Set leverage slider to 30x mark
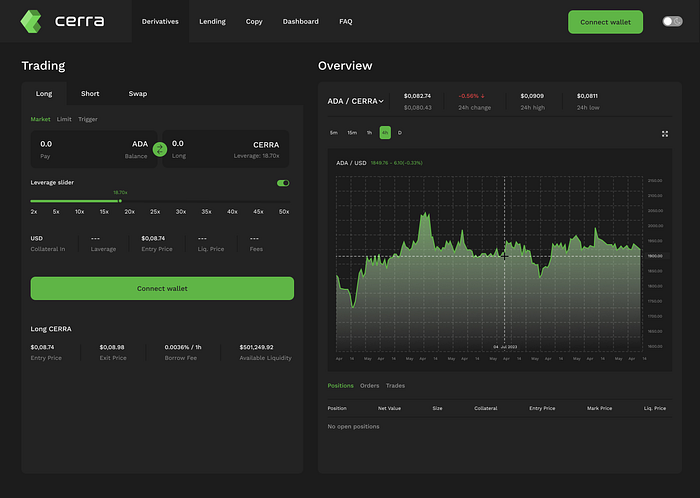 click(x=181, y=212)
